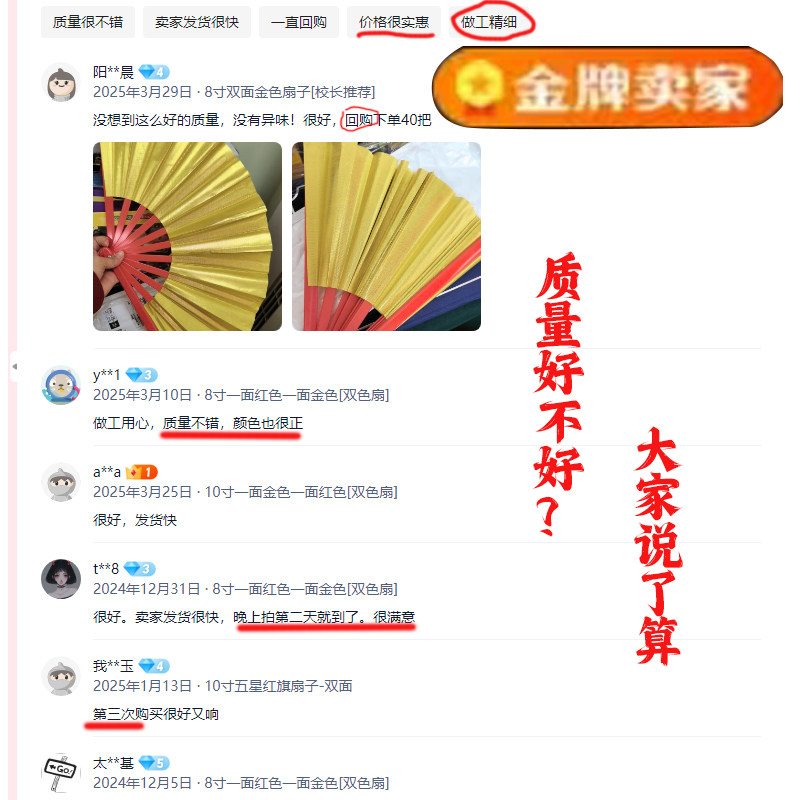The height and width of the screenshot is (800, 800).
Task: Click diamond level 4 badge beside 阳**晨
Action: tap(154, 72)
